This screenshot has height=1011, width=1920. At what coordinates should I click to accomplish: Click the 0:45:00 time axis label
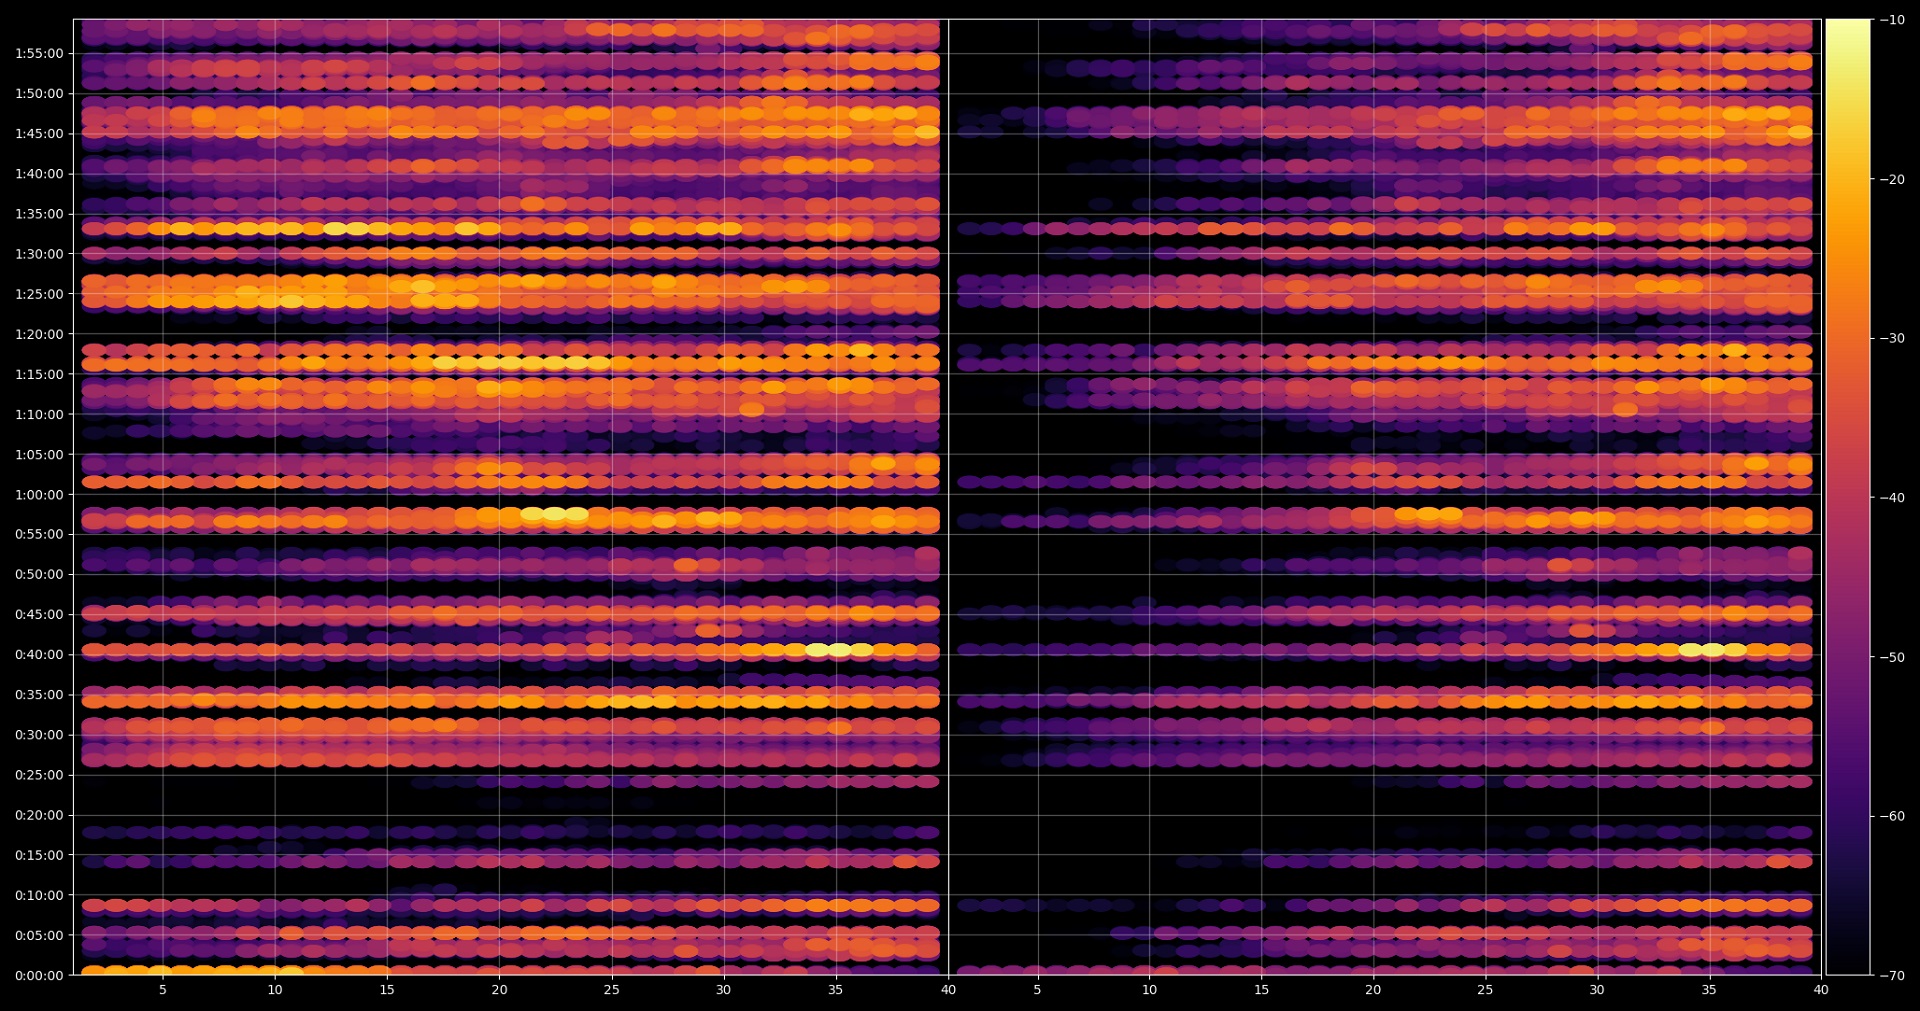[x=39, y=615]
